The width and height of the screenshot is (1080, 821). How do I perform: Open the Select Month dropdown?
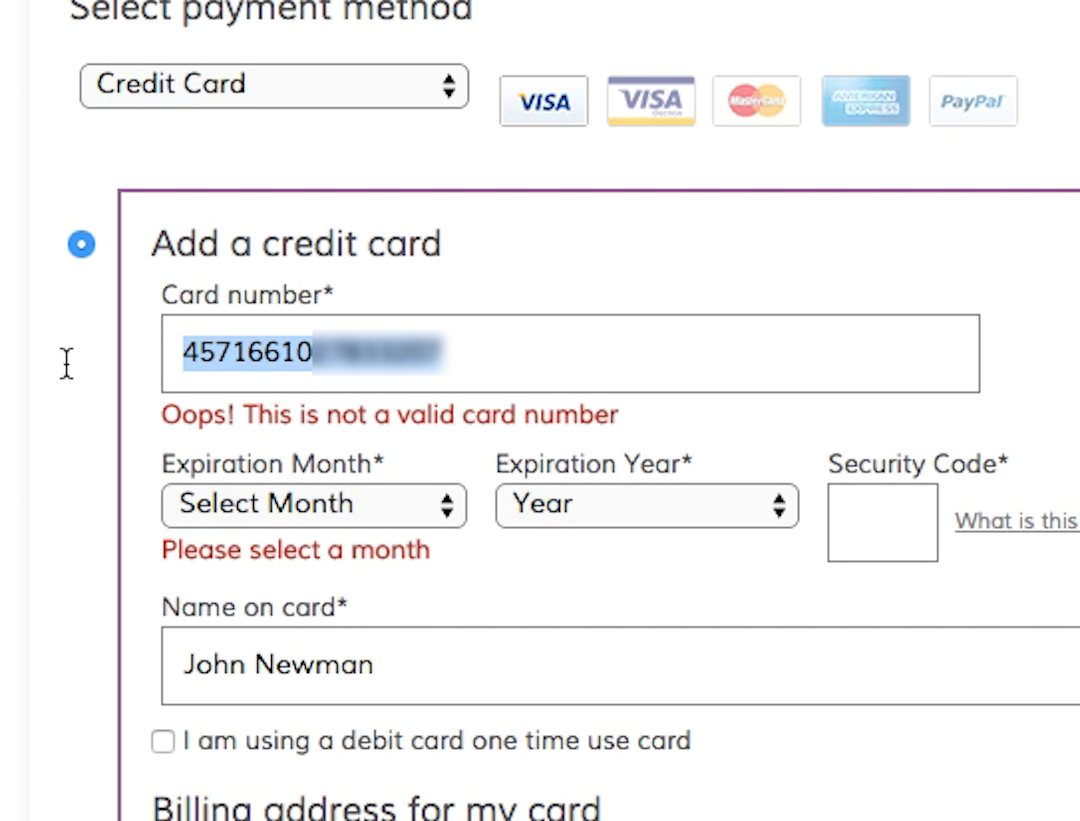point(313,505)
